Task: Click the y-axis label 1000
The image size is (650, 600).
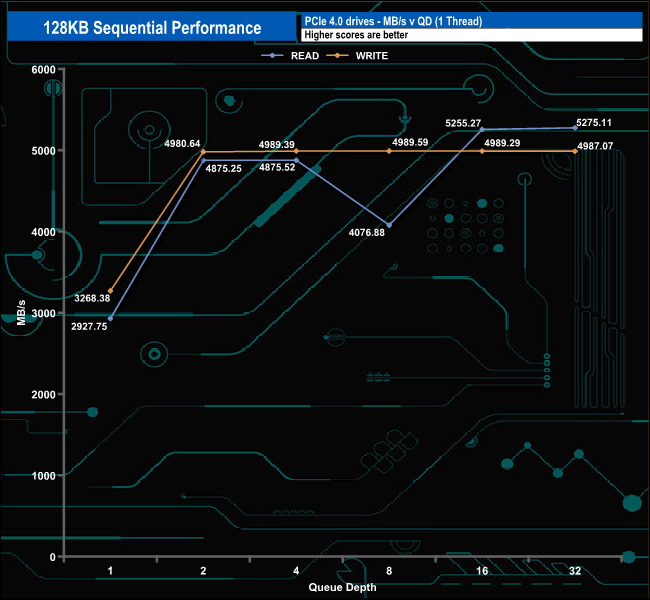Action: click(44, 476)
